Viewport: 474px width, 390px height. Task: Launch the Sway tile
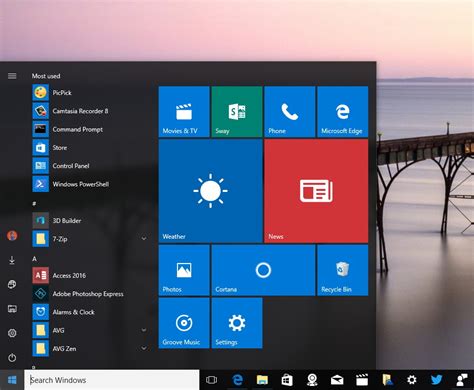237,112
